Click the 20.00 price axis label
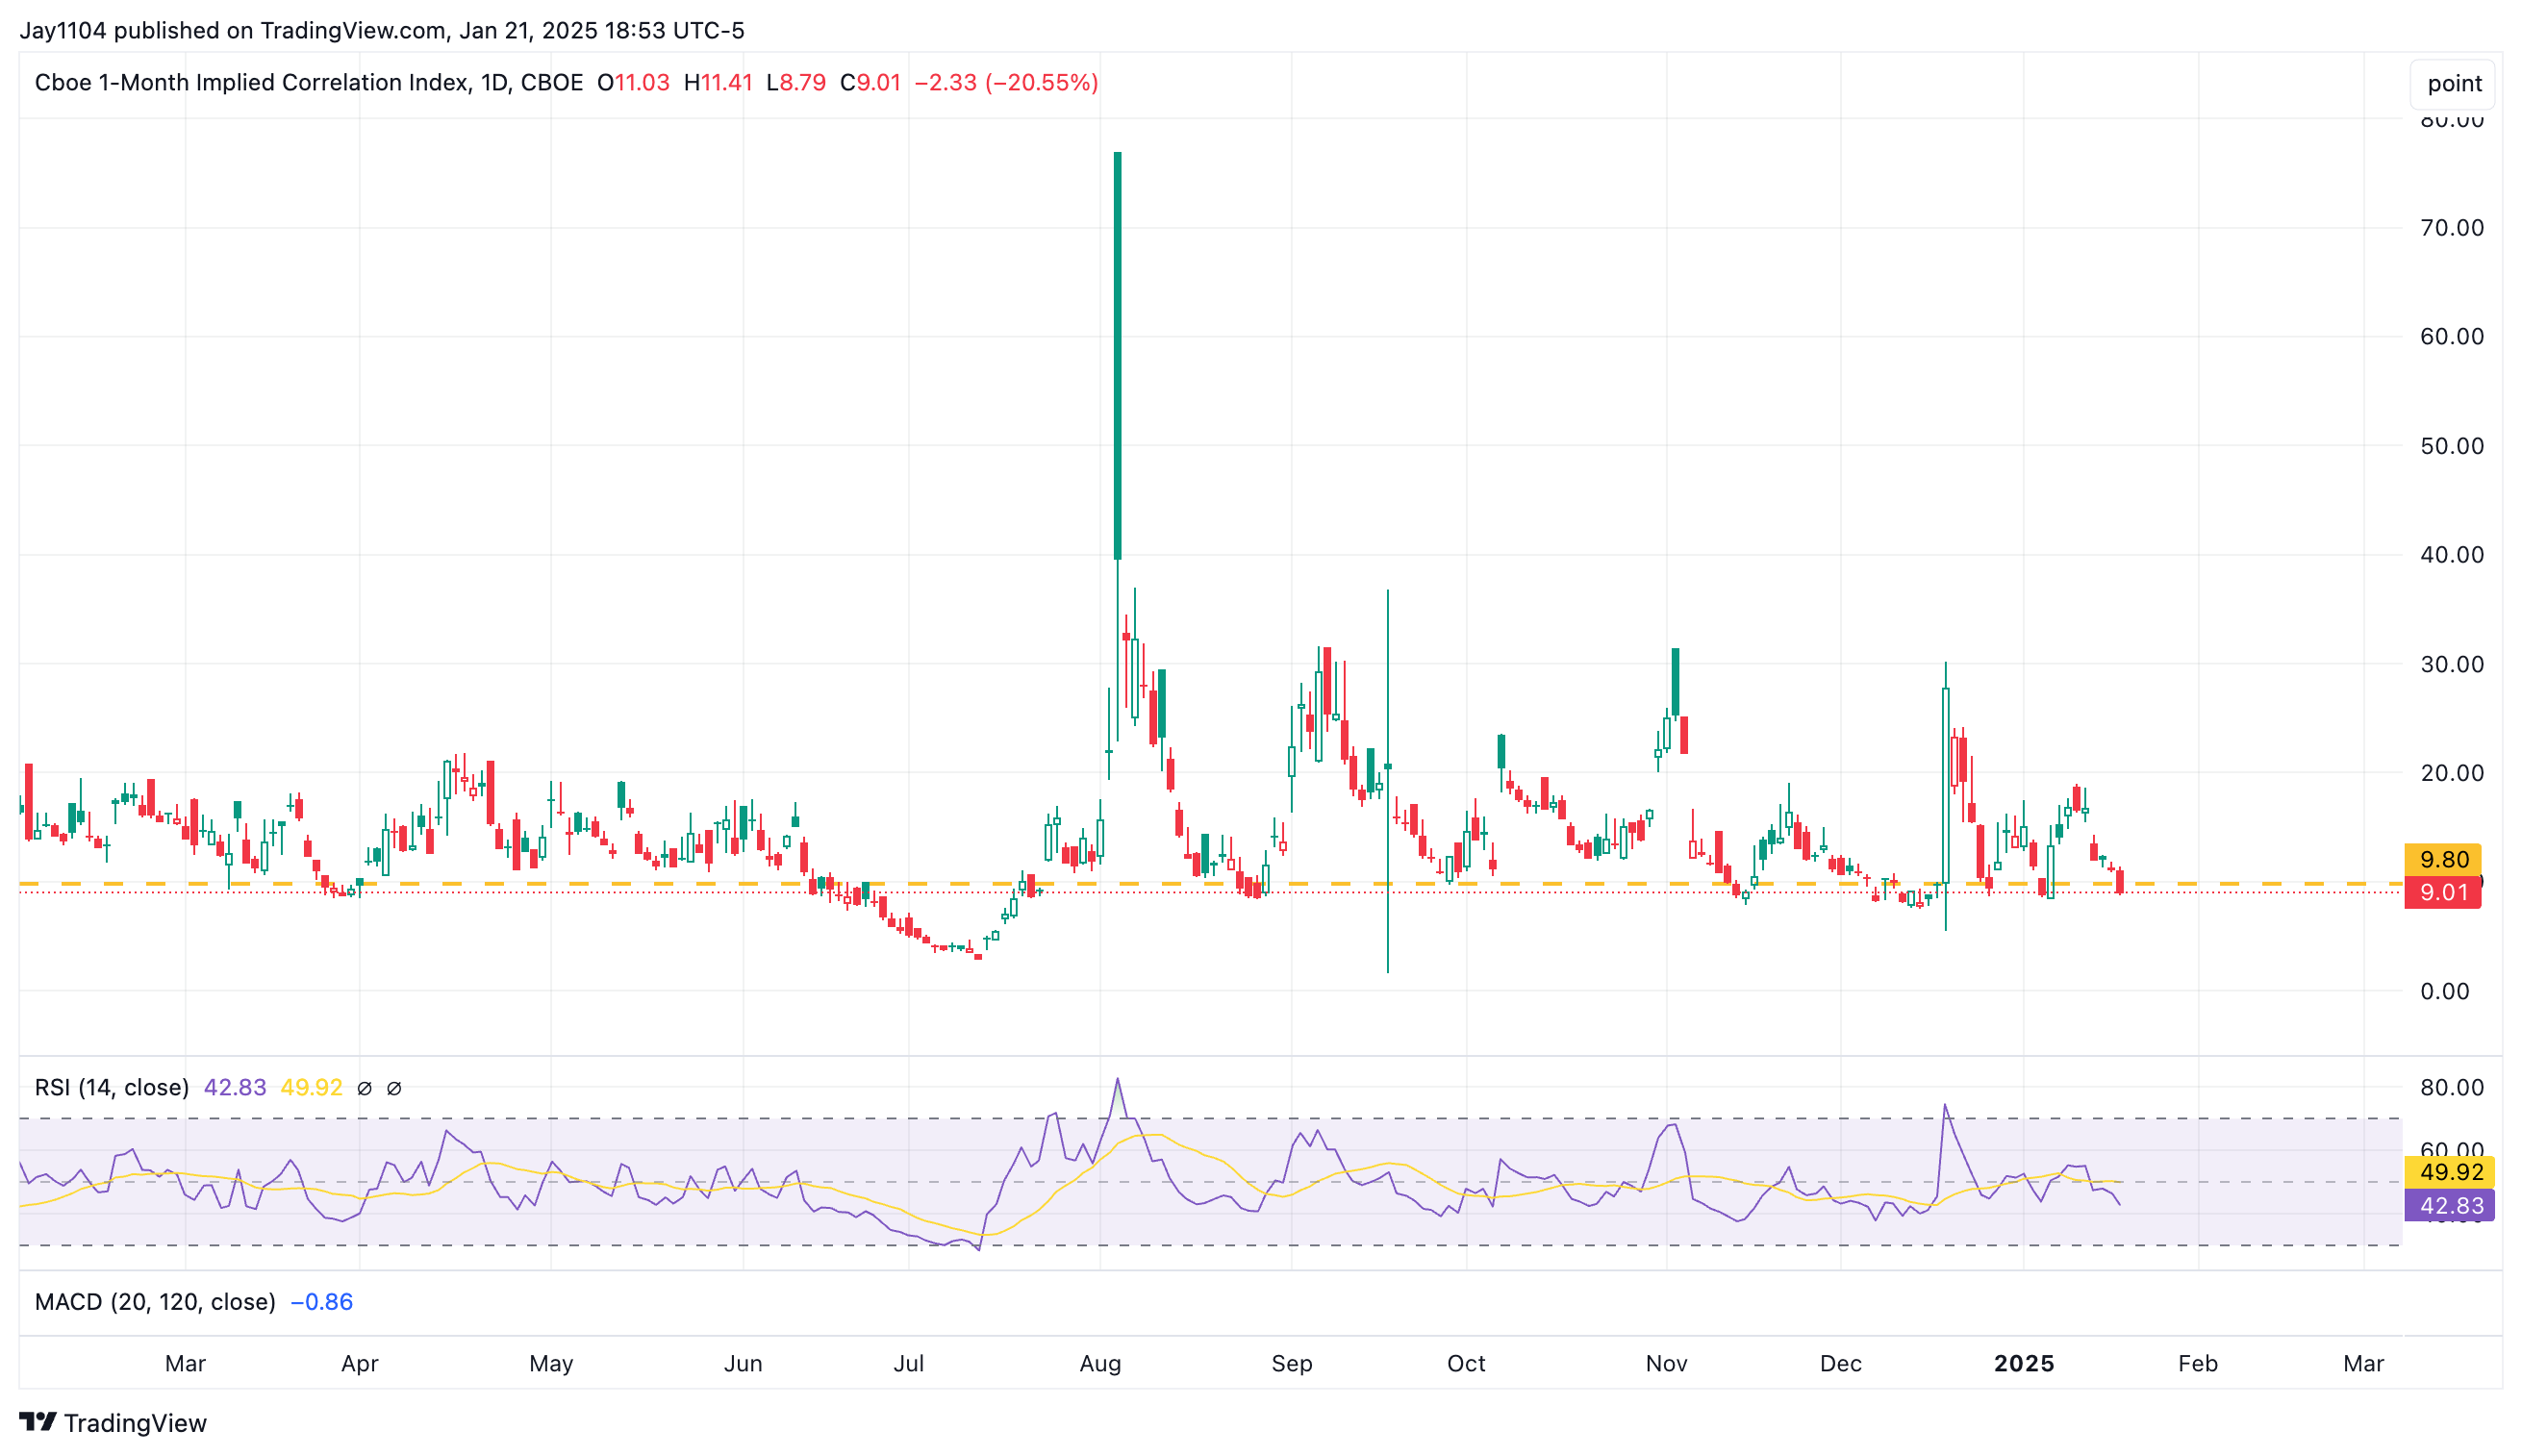The image size is (2522, 1456). coord(2451,773)
